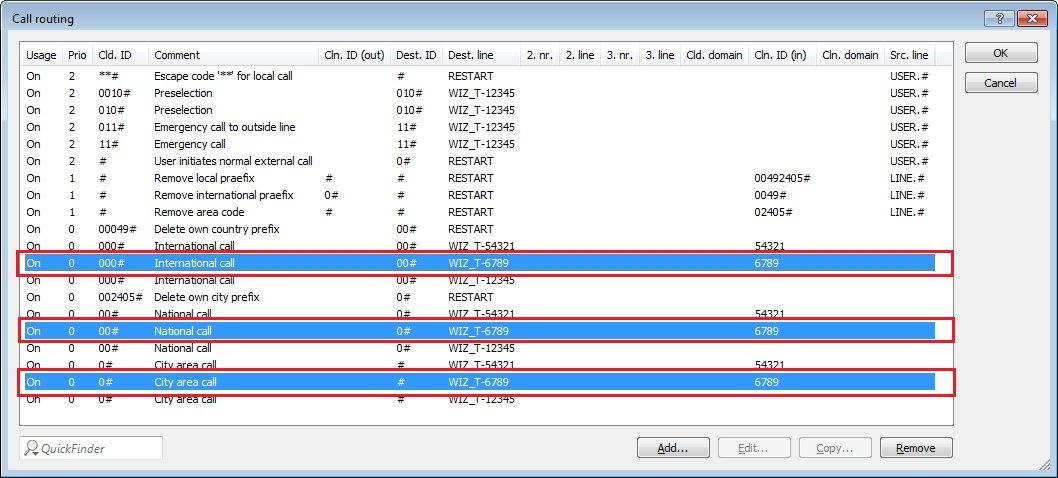Click the Remove button
This screenshot has width=1058, height=478.
pyautogui.click(x=915, y=448)
